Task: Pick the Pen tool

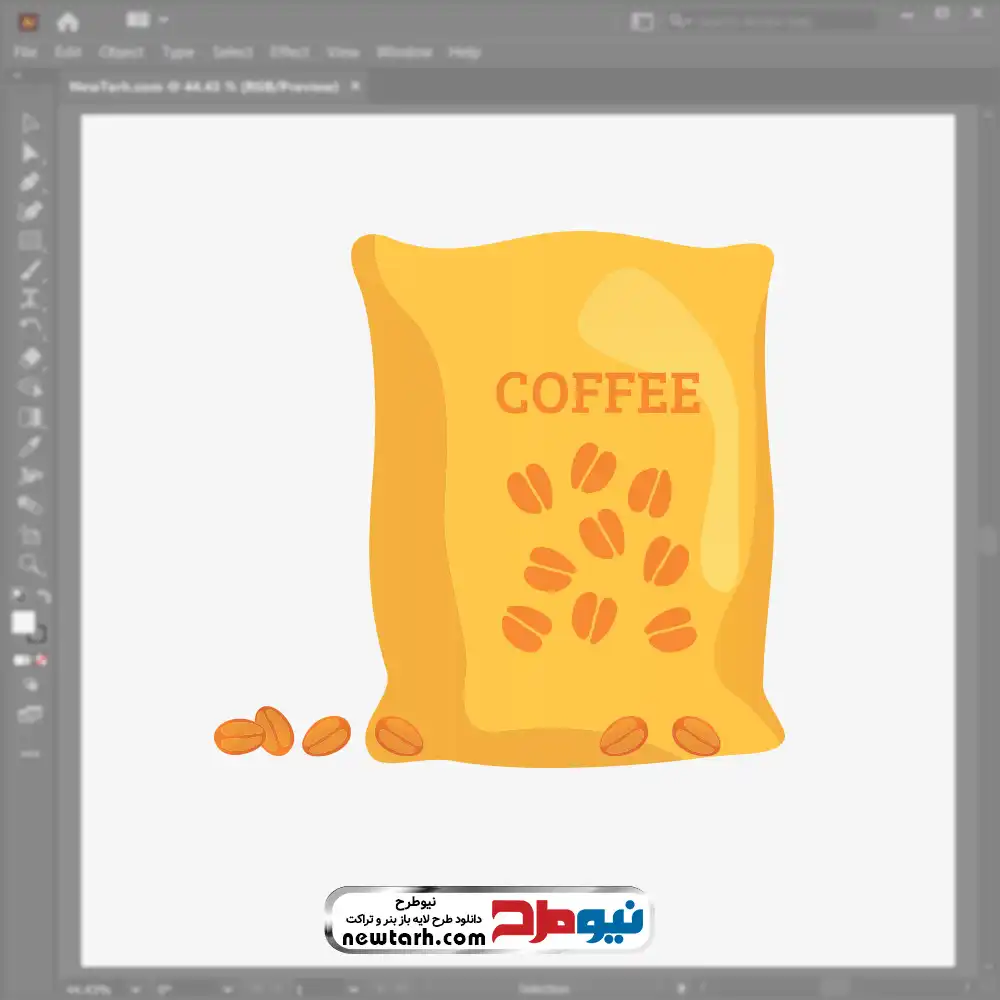Action: point(30,182)
